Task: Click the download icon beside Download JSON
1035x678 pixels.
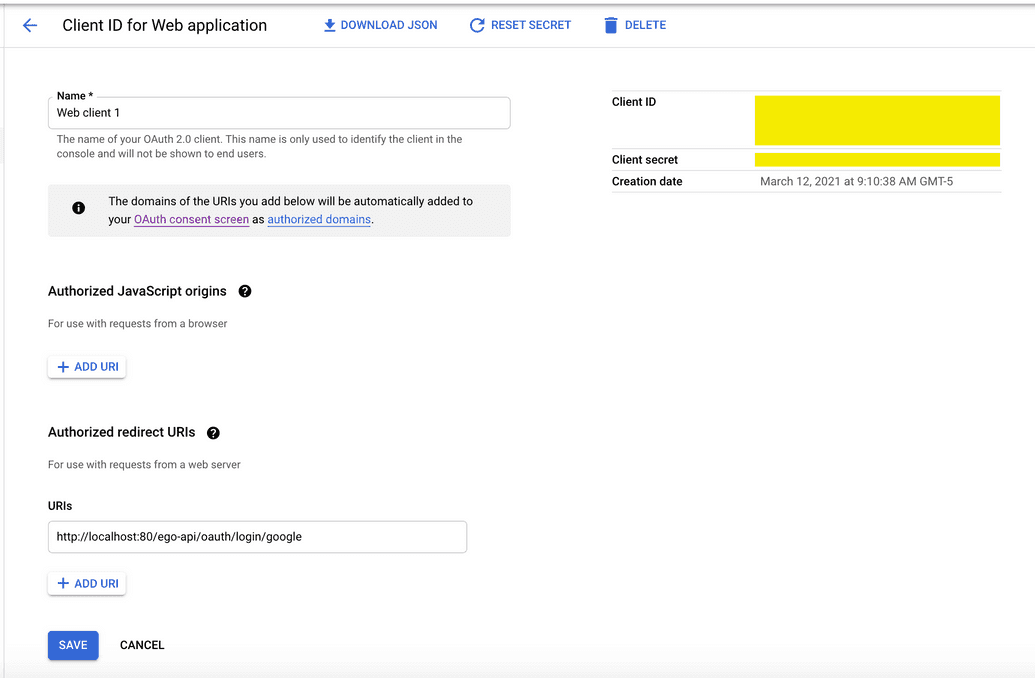Action: point(329,25)
